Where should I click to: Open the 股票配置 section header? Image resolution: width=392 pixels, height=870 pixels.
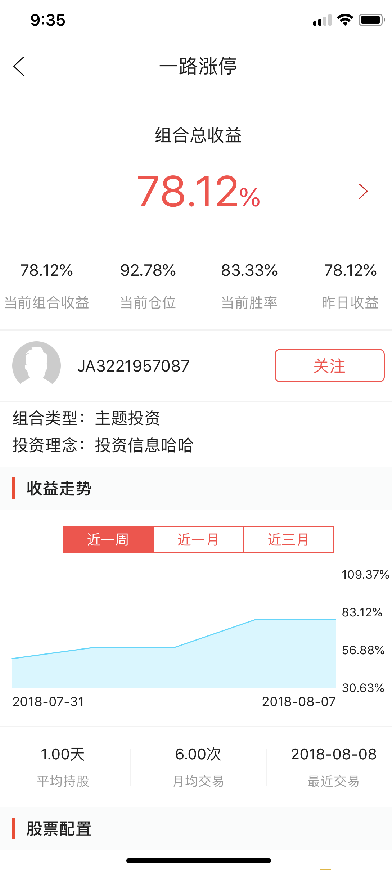pyautogui.click(x=59, y=829)
